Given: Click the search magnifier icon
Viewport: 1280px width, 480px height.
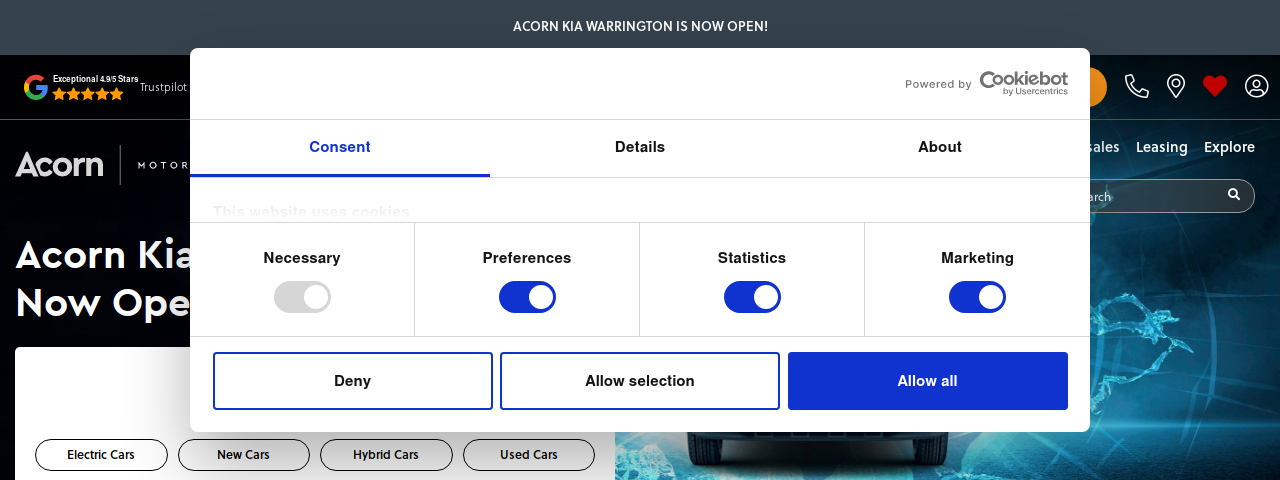Looking at the screenshot, I should pos(1234,195).
